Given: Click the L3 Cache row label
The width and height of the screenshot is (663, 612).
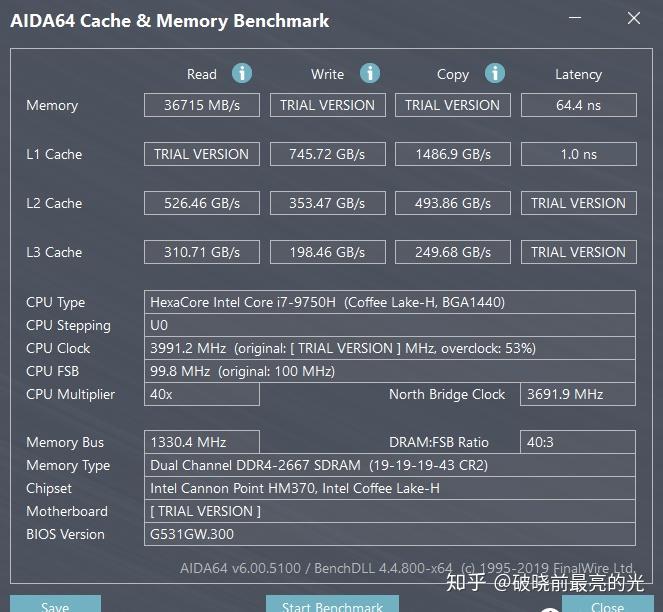Looking at the screenshot, I should click(54, 252).
